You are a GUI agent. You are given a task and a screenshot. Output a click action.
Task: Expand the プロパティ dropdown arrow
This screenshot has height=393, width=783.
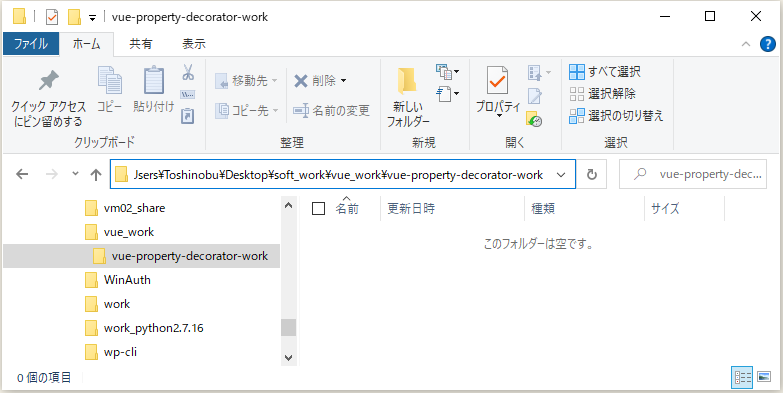coord(498,116)
